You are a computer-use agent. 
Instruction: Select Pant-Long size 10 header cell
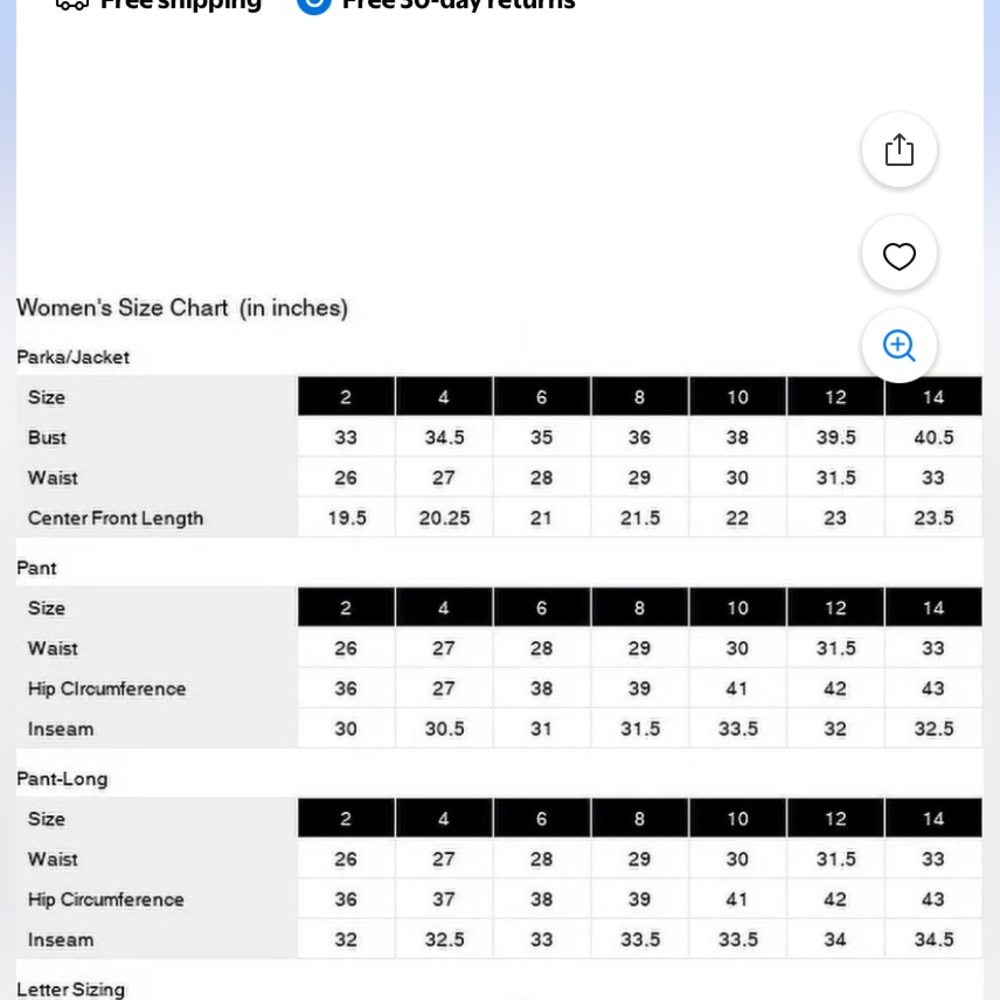[x=737, y=818]
